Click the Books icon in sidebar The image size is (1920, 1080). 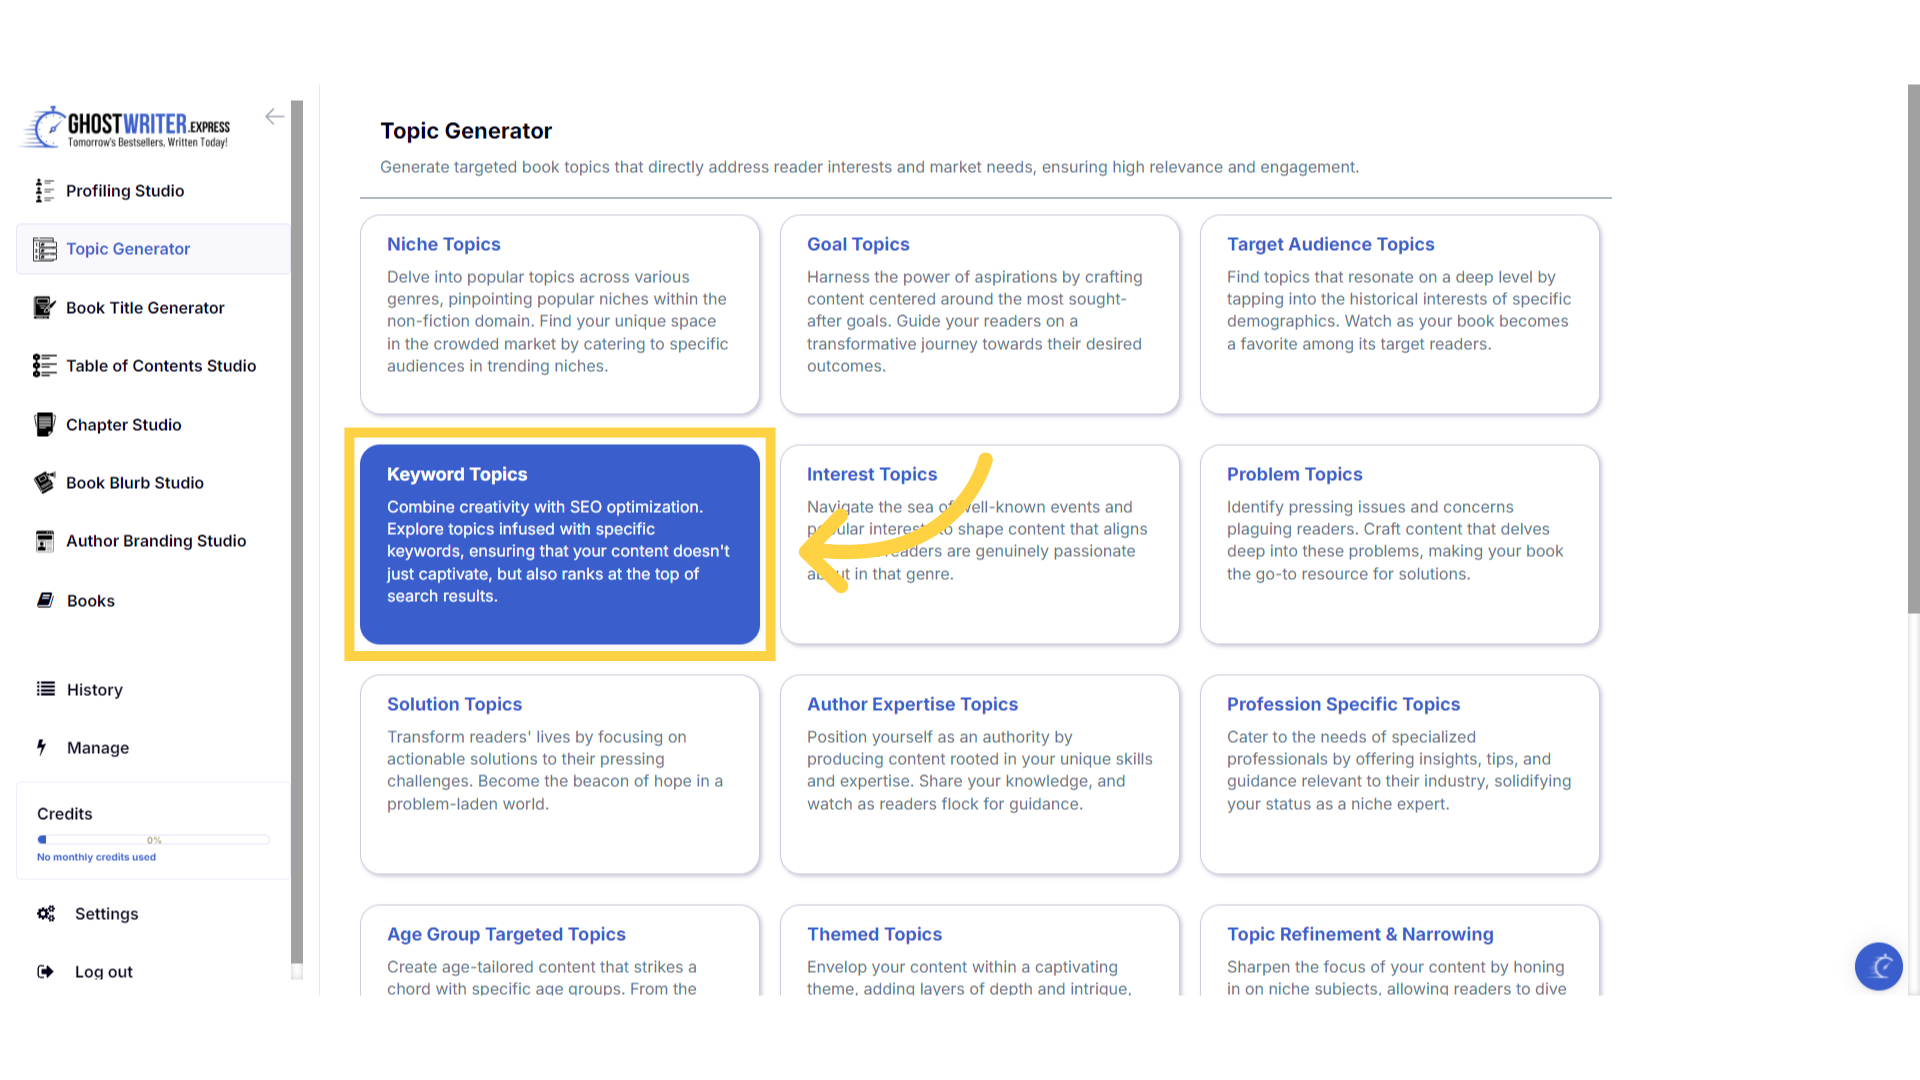click(x=45, y=600)
